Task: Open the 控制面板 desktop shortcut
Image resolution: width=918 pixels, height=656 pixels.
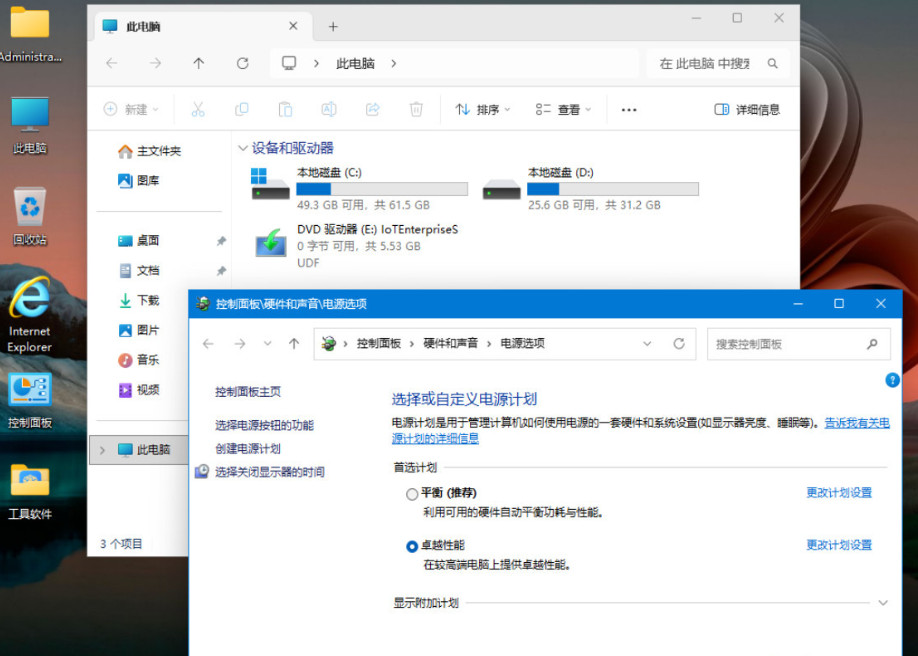Action: coord(30,391)
